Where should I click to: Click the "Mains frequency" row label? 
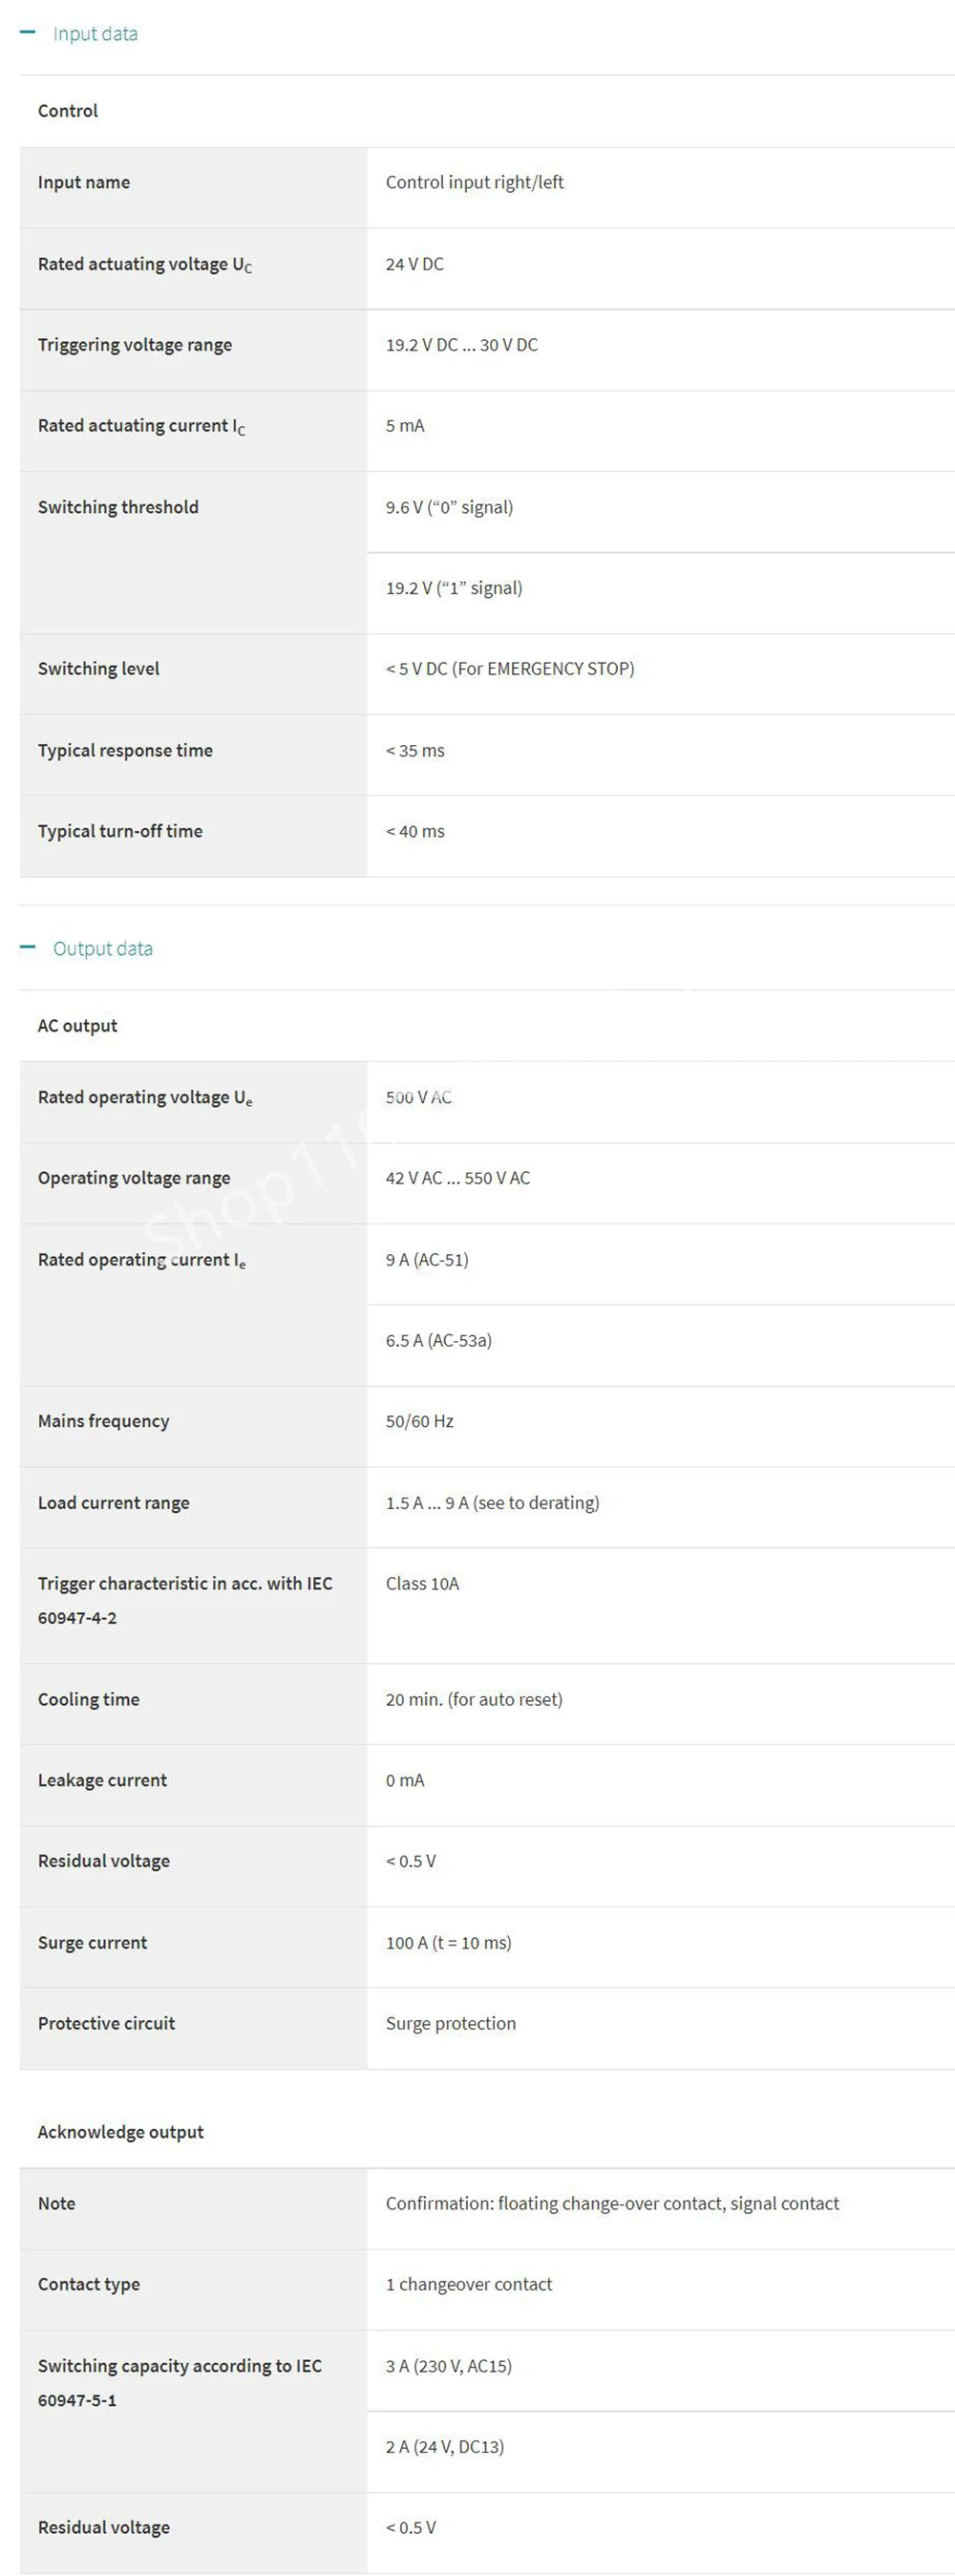tap(103, 1421)
